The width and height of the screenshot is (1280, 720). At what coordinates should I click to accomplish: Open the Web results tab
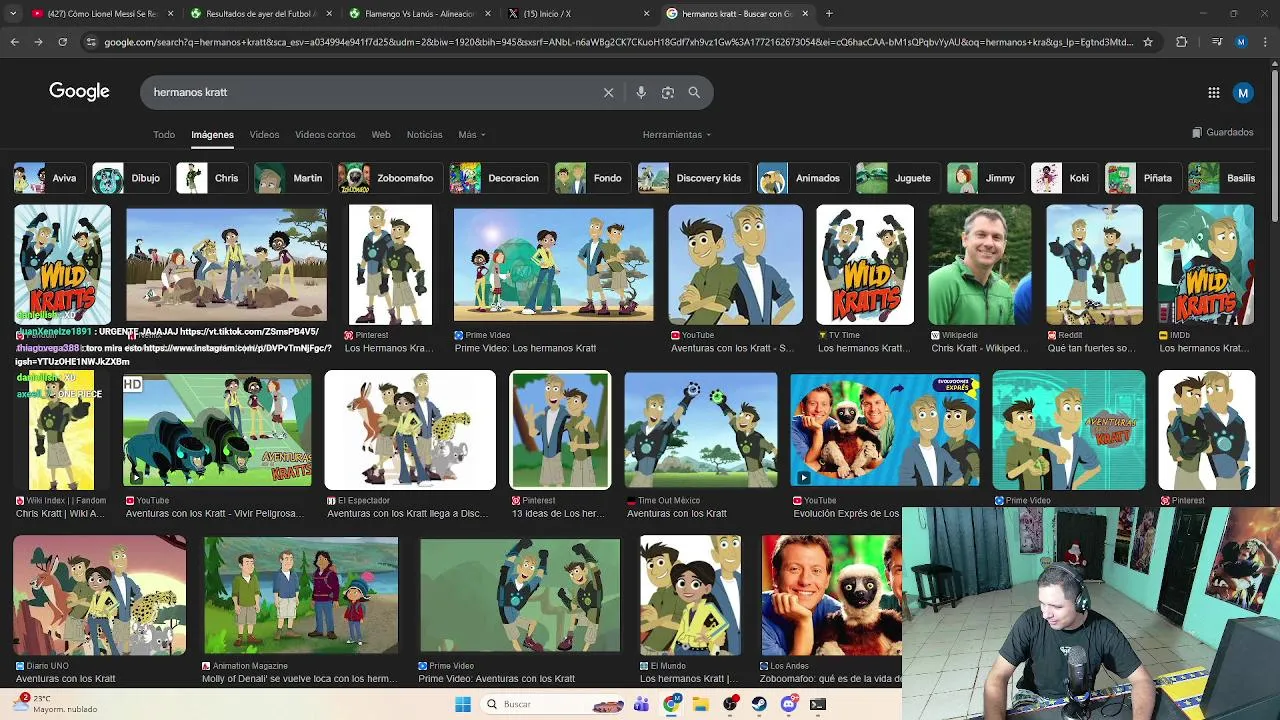click(x=381, y=134)
